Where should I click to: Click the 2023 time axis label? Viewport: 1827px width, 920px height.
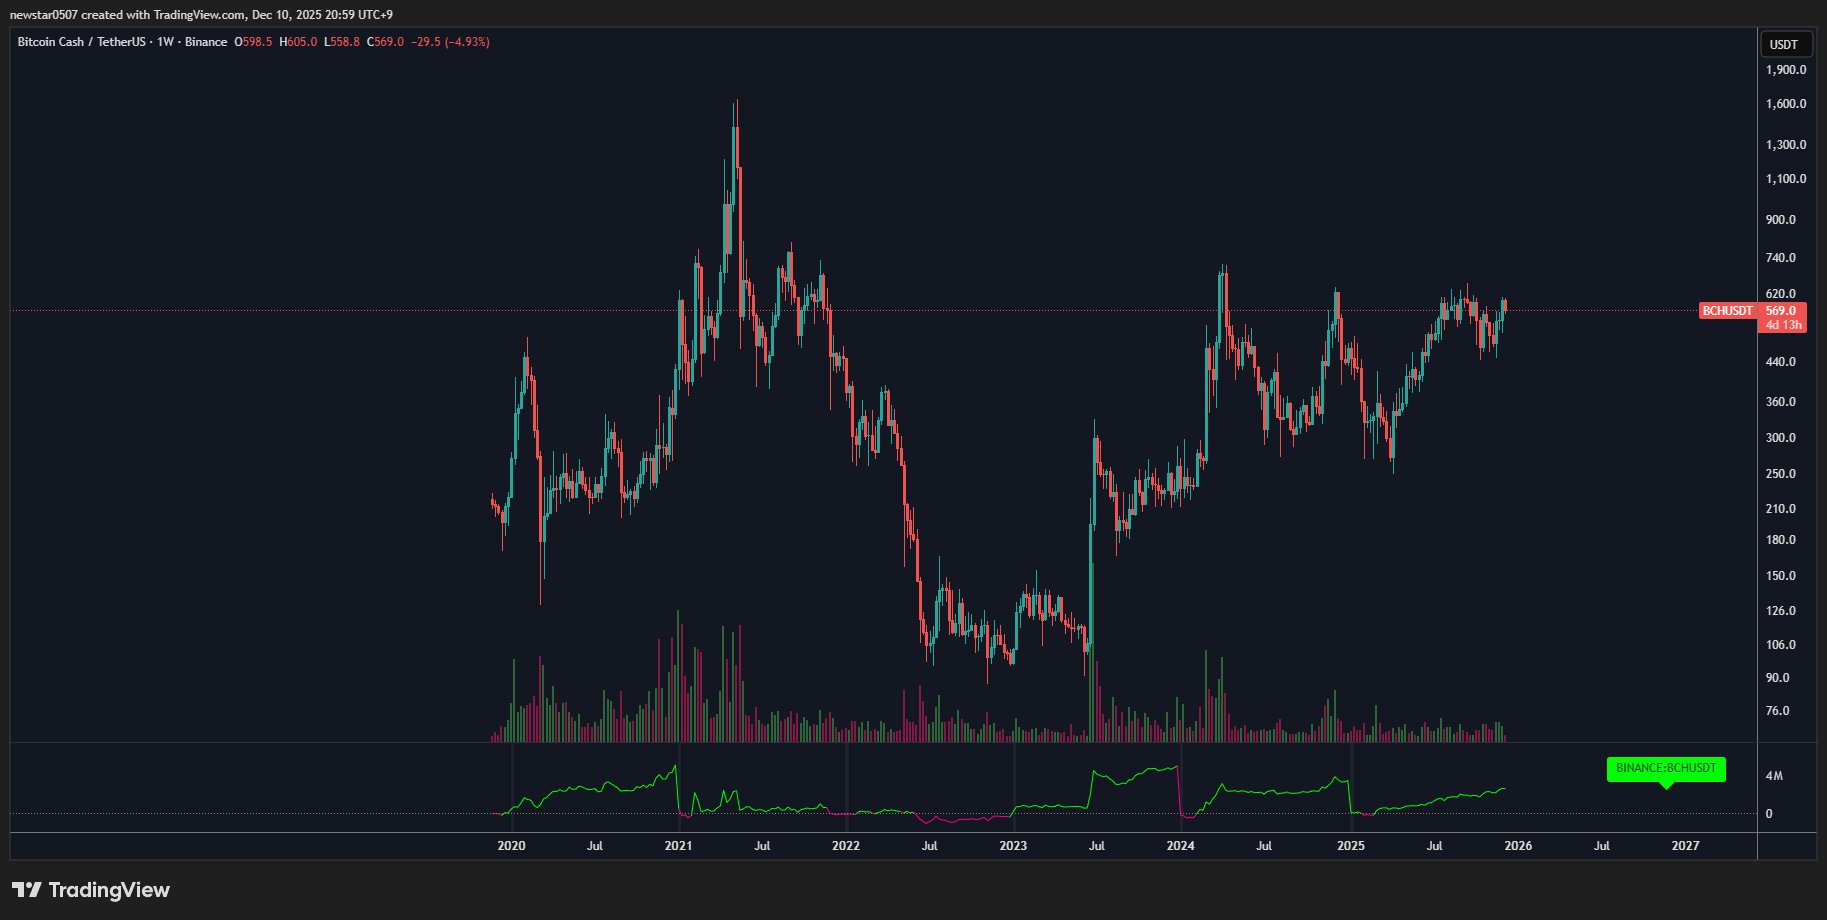pos(1013,846)
